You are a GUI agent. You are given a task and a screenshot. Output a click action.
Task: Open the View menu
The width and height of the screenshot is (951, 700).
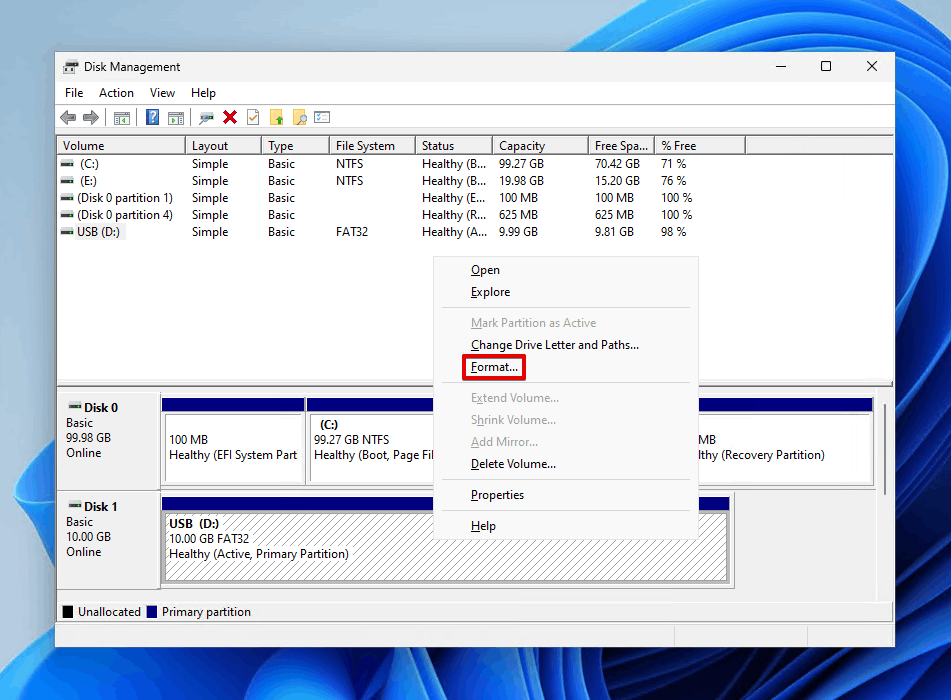(163, 93)
